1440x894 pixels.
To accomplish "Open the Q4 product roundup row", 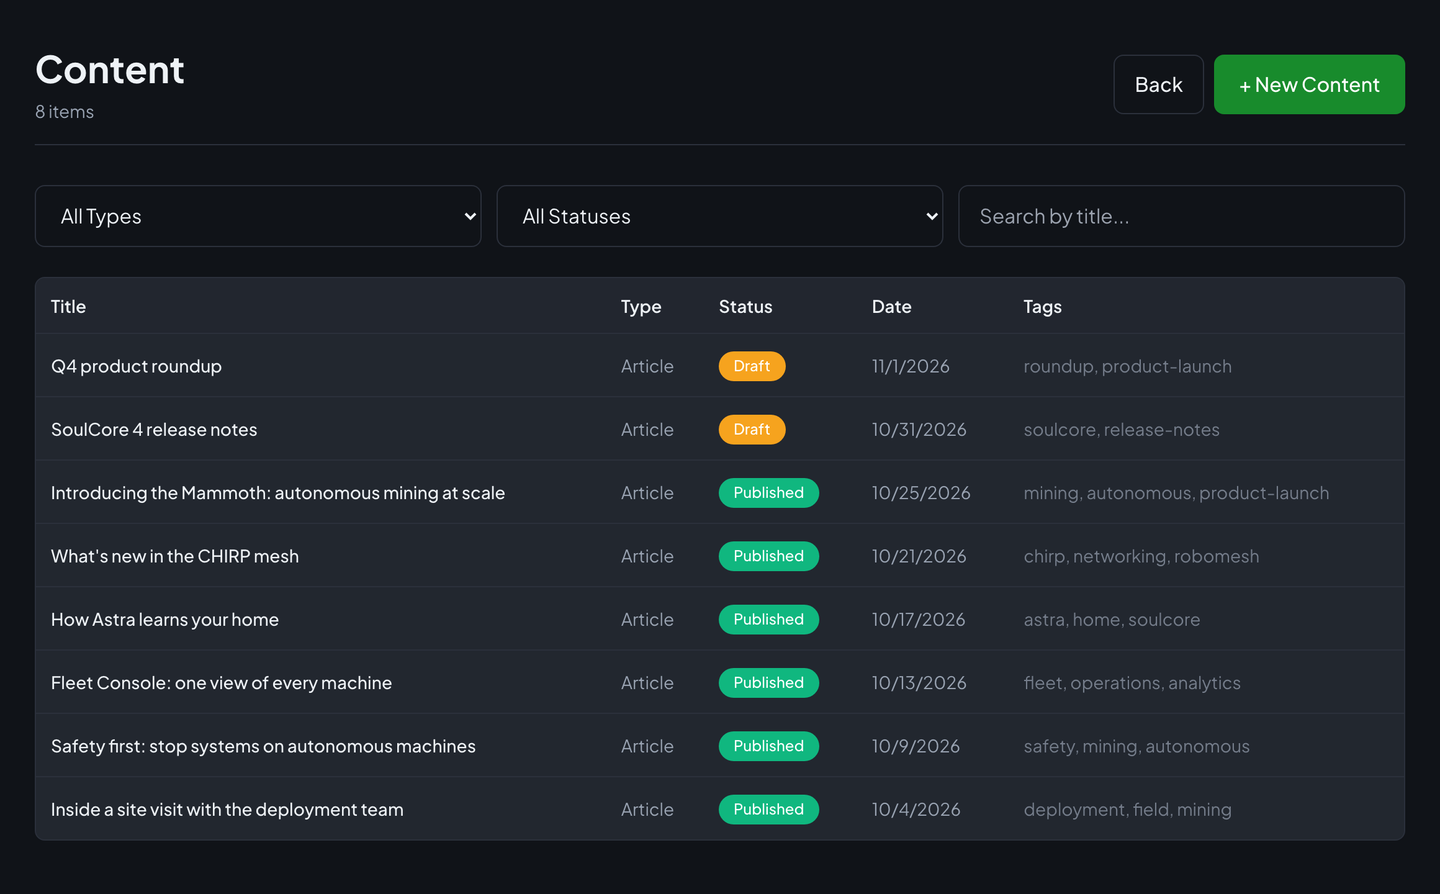I will pos(720,366).
